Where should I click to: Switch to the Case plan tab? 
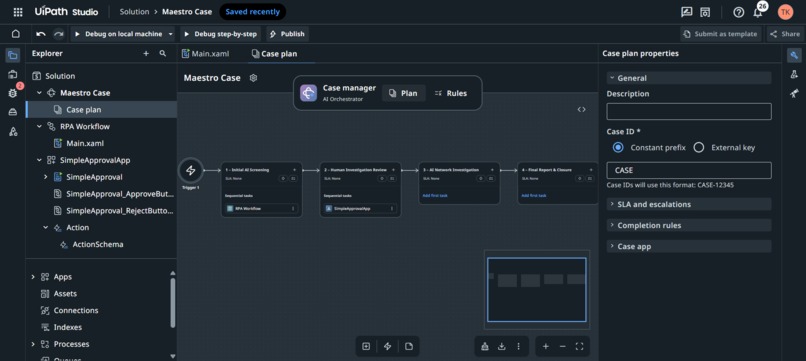coord(274,53)
